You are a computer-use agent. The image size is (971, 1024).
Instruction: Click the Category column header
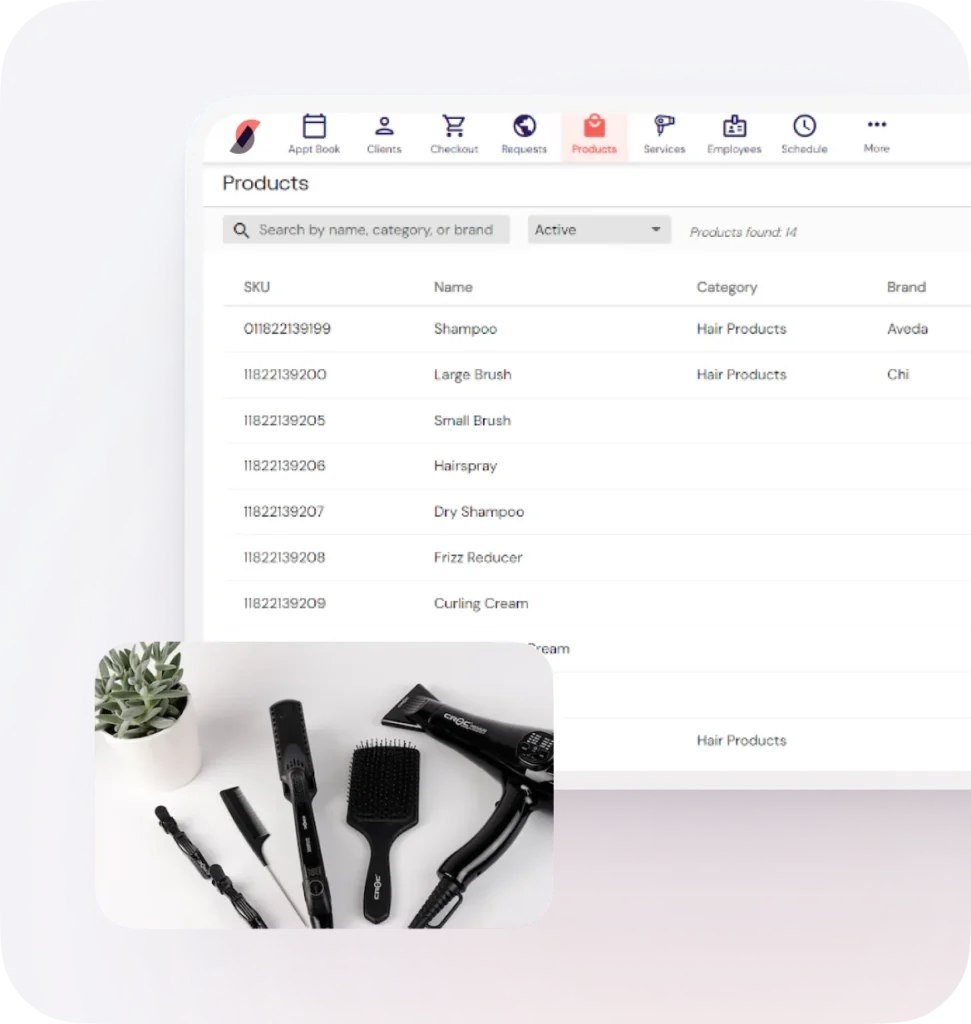coord(727,287)
